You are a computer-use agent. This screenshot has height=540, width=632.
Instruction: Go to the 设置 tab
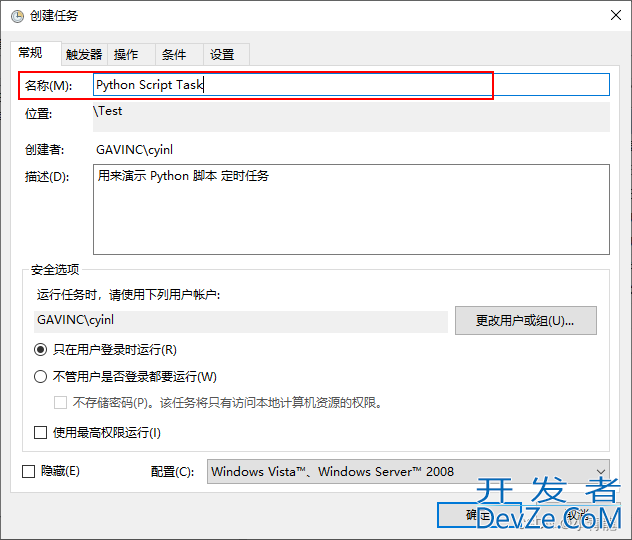pos(226,54)
